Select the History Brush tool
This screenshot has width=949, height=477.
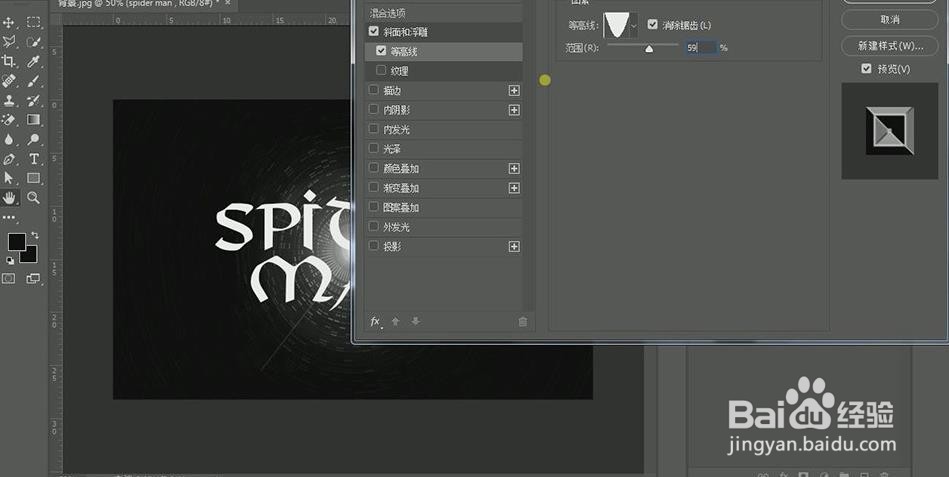pos(34,100)
